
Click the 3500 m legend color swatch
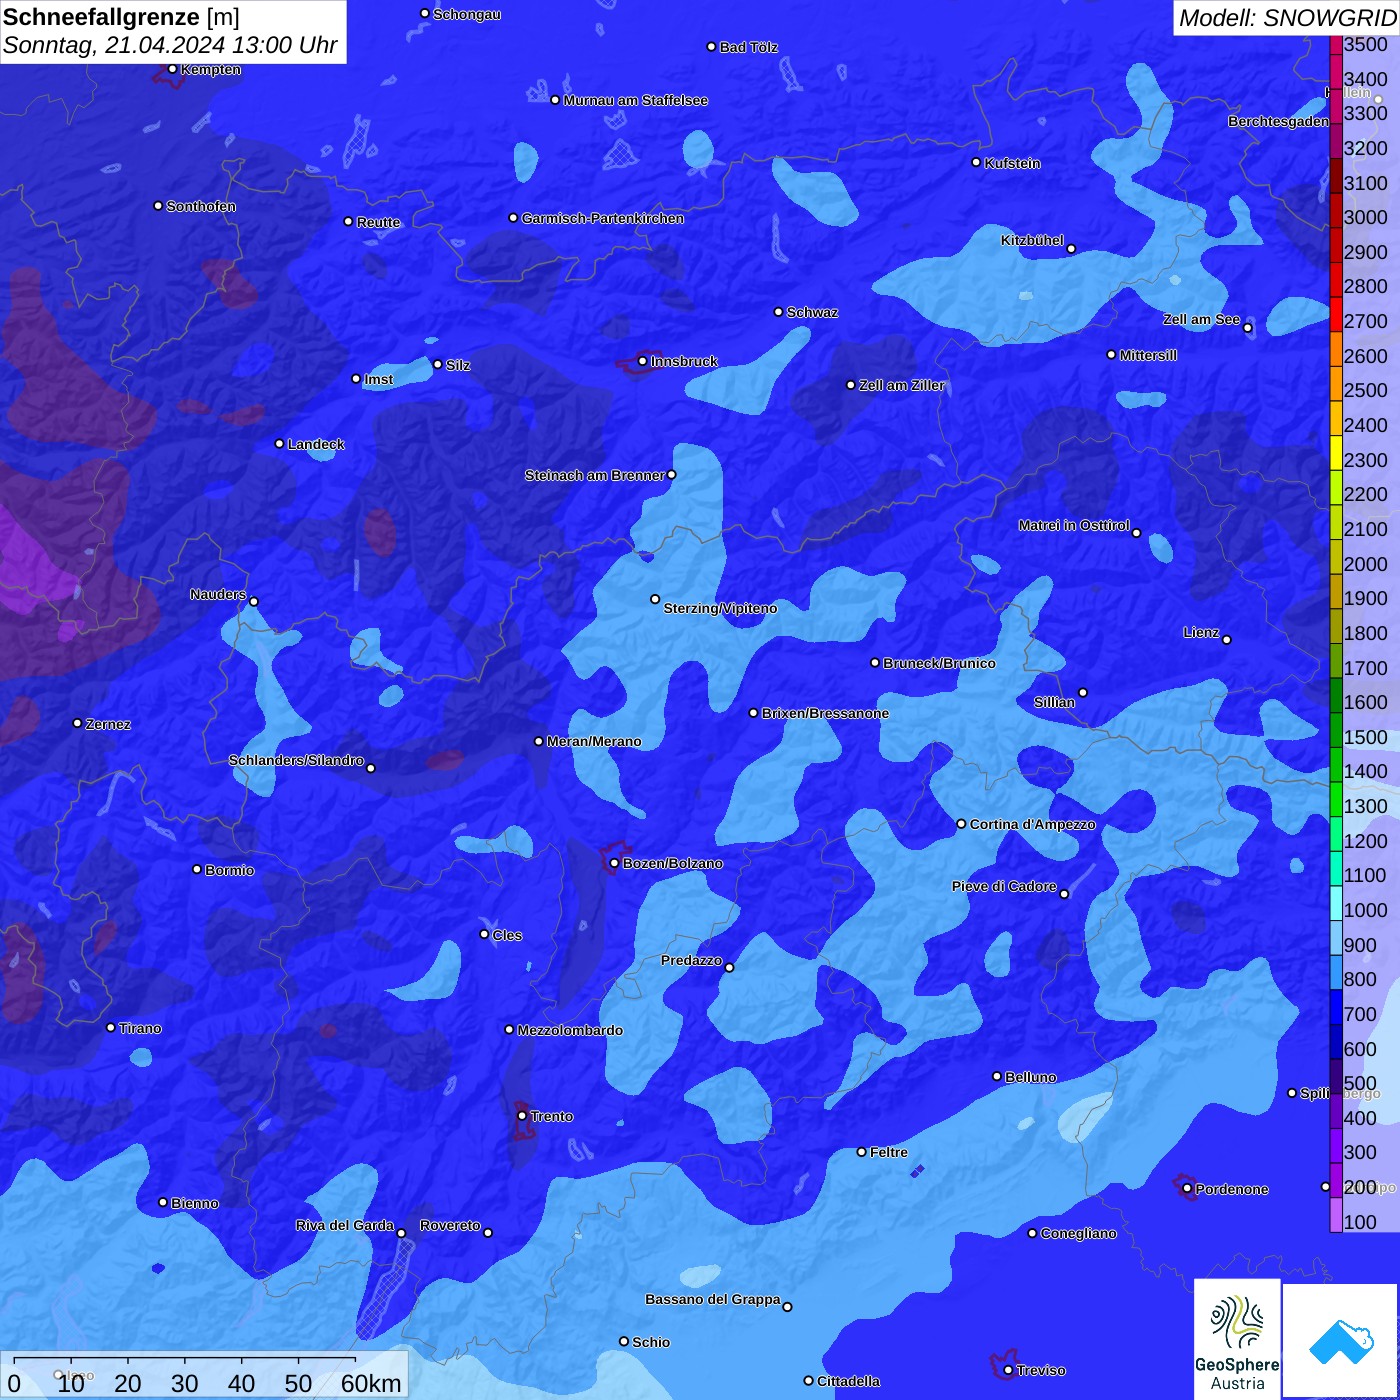coord(1336,45)
